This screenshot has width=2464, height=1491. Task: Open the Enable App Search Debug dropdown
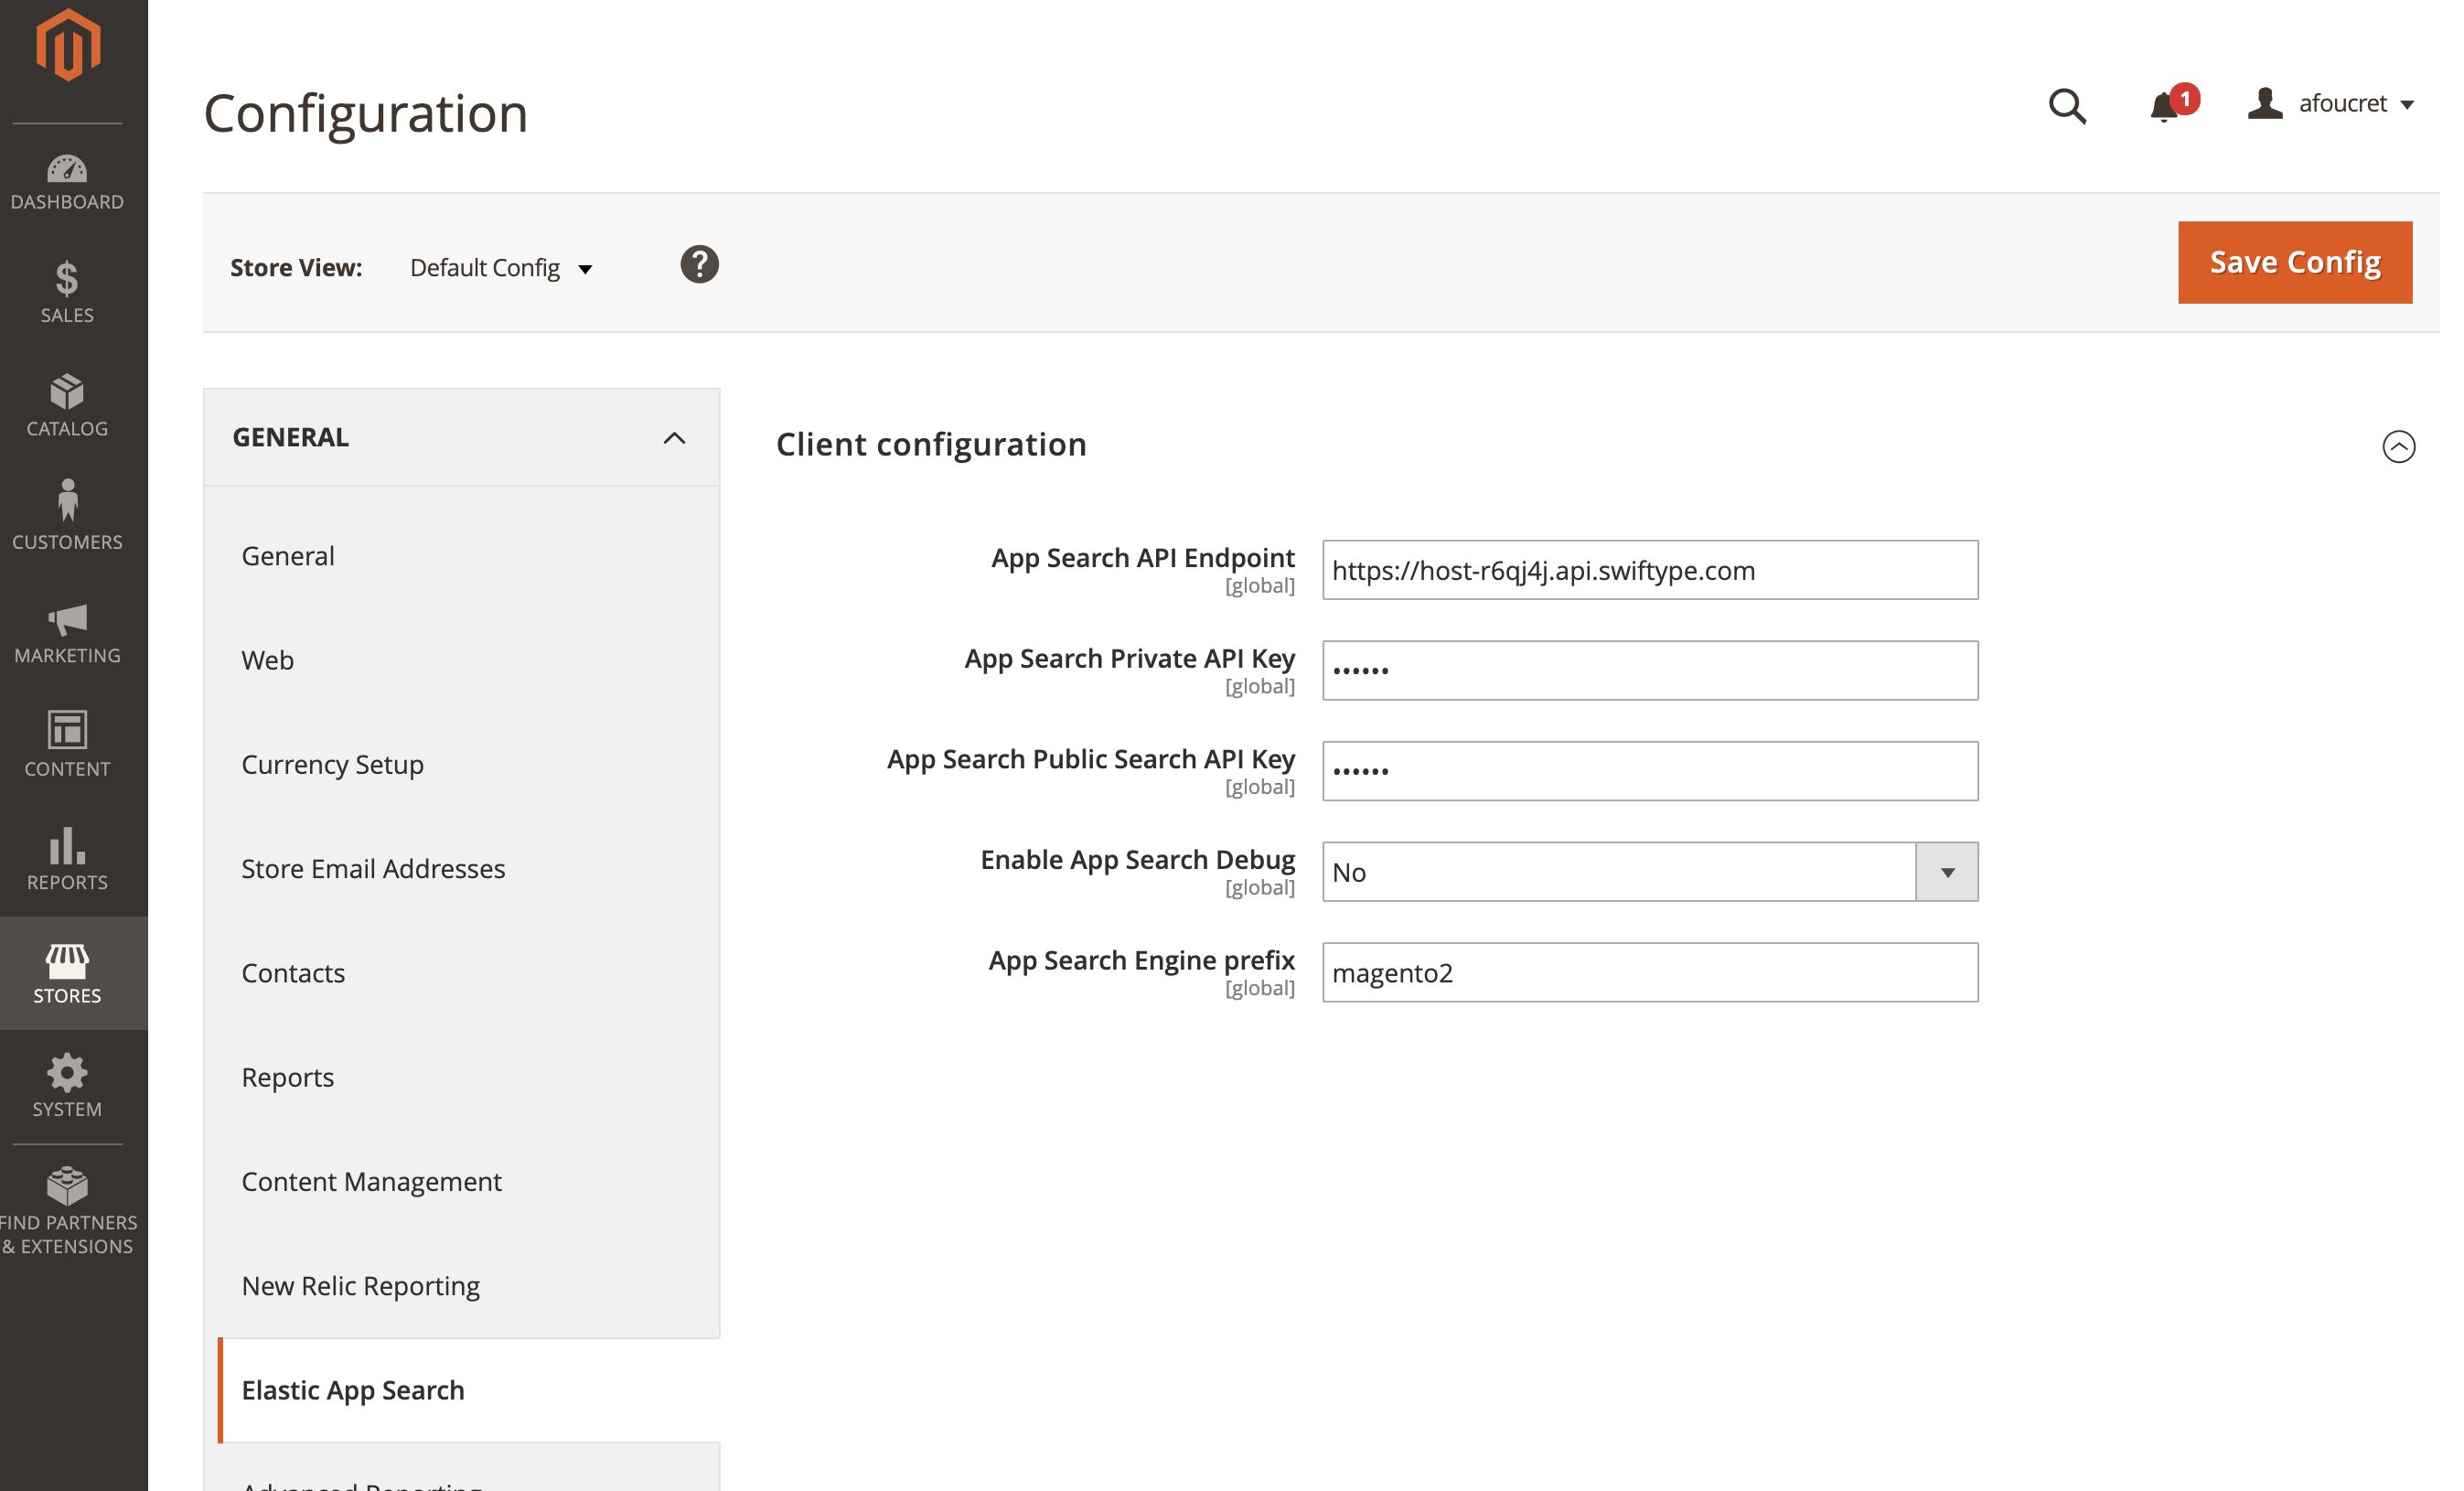click(x=1649, y=872)
